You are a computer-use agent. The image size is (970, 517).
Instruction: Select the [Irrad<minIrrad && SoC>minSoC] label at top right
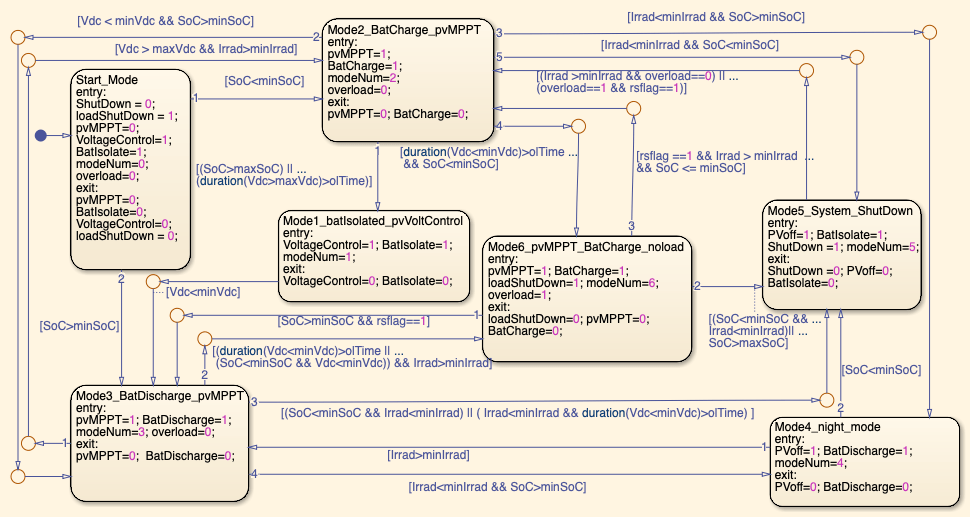click(716, 17)
